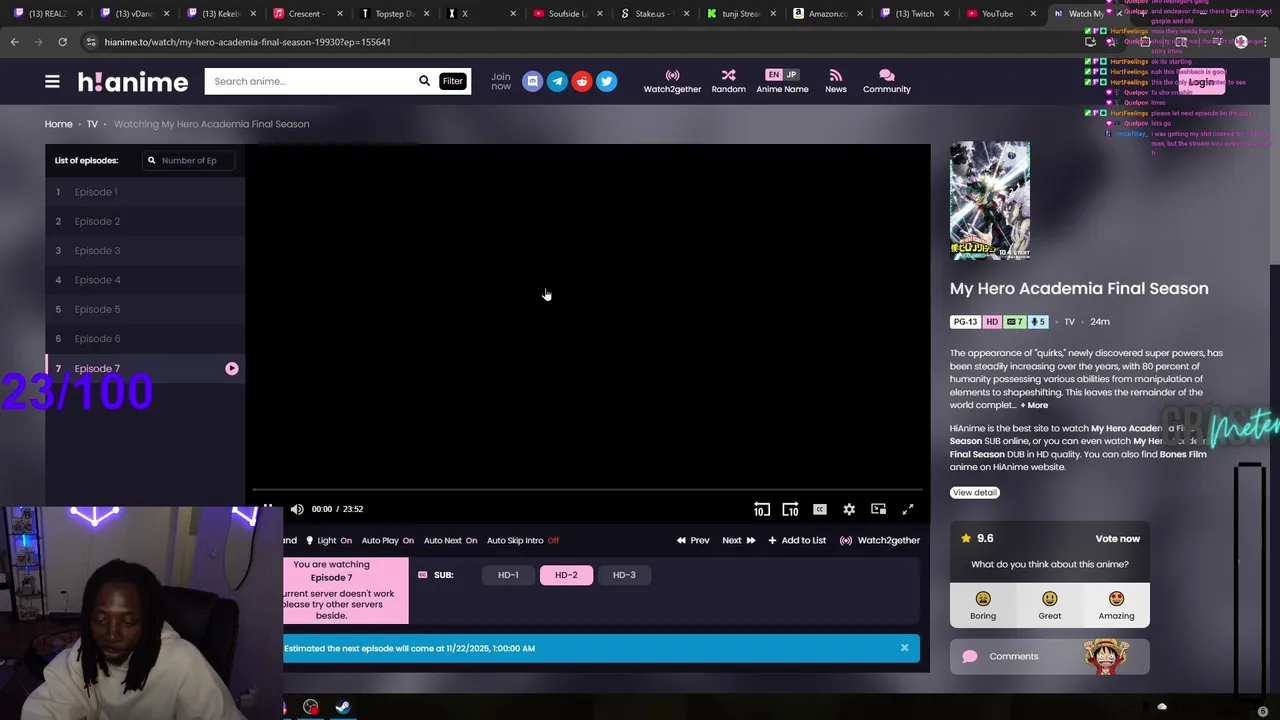Rate the anime as Boring
Viewport: 1280px width, 720px height.
tap(983, 605)
